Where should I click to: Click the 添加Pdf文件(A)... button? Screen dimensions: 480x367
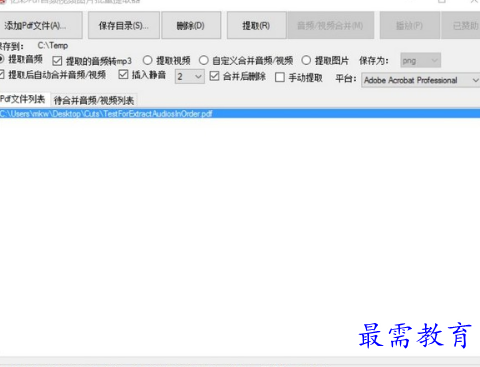(x=40, y=25)
